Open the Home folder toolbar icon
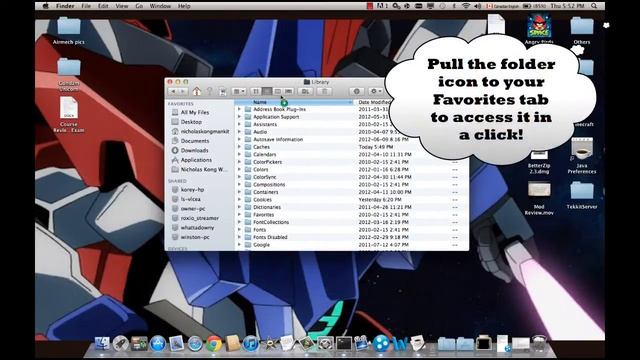The width and height of the screenshot is (640, 360). (197, 91)
